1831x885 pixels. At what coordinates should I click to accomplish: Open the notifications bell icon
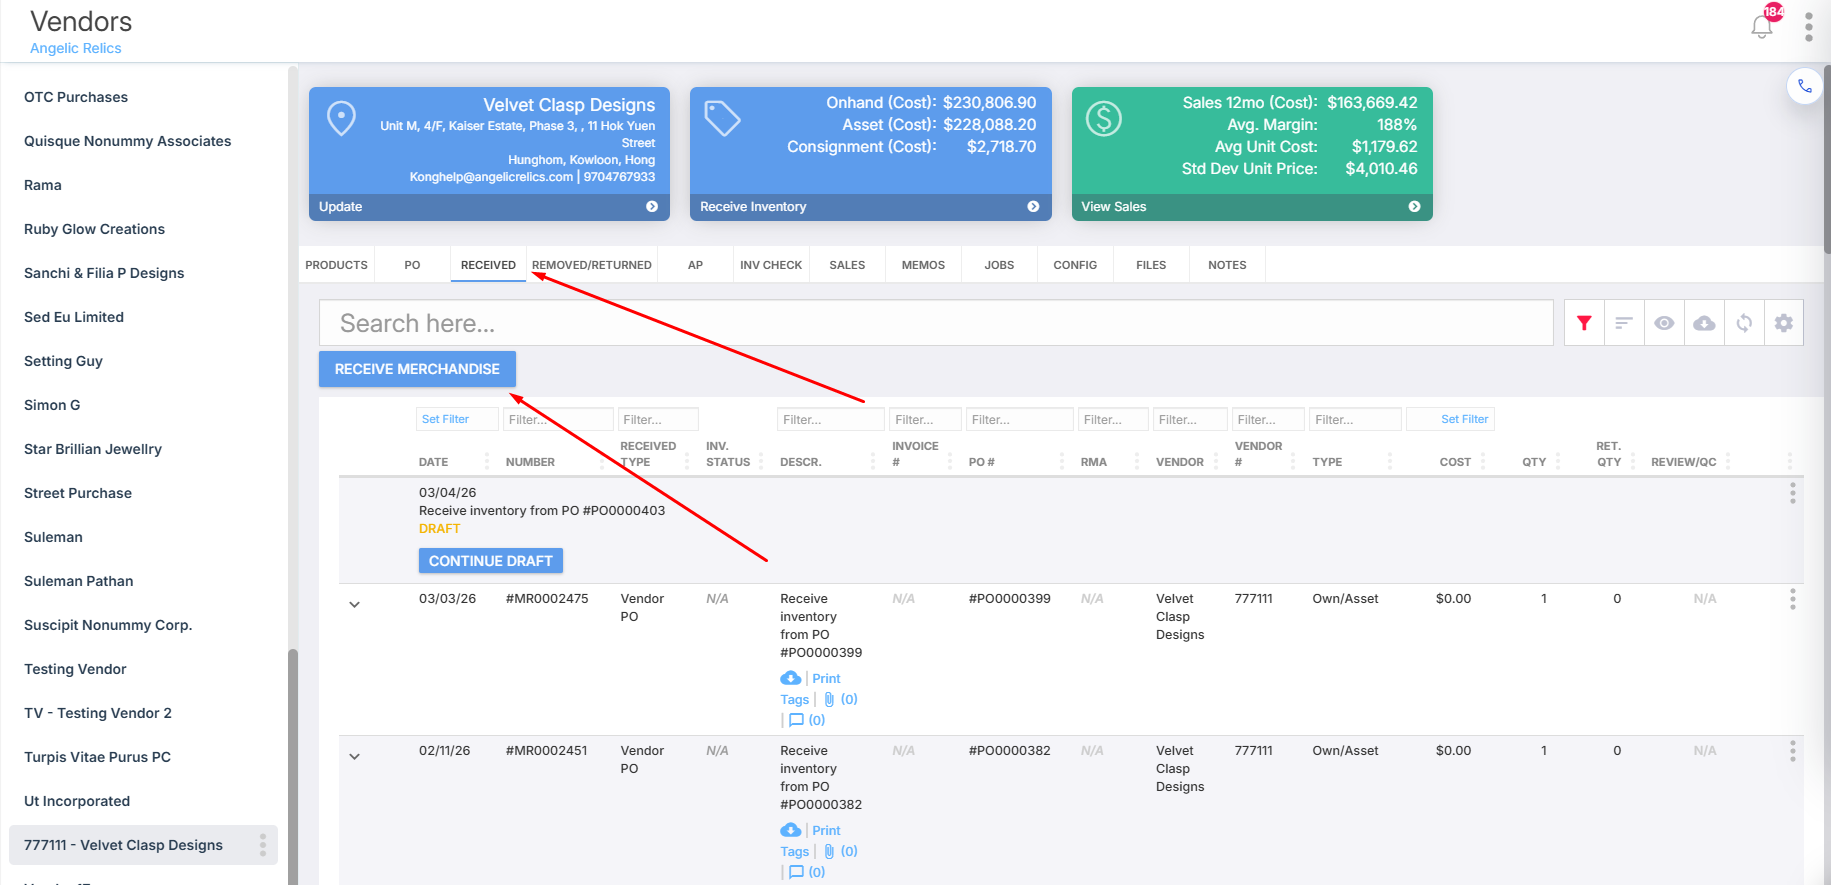[x=1762, y=27]
